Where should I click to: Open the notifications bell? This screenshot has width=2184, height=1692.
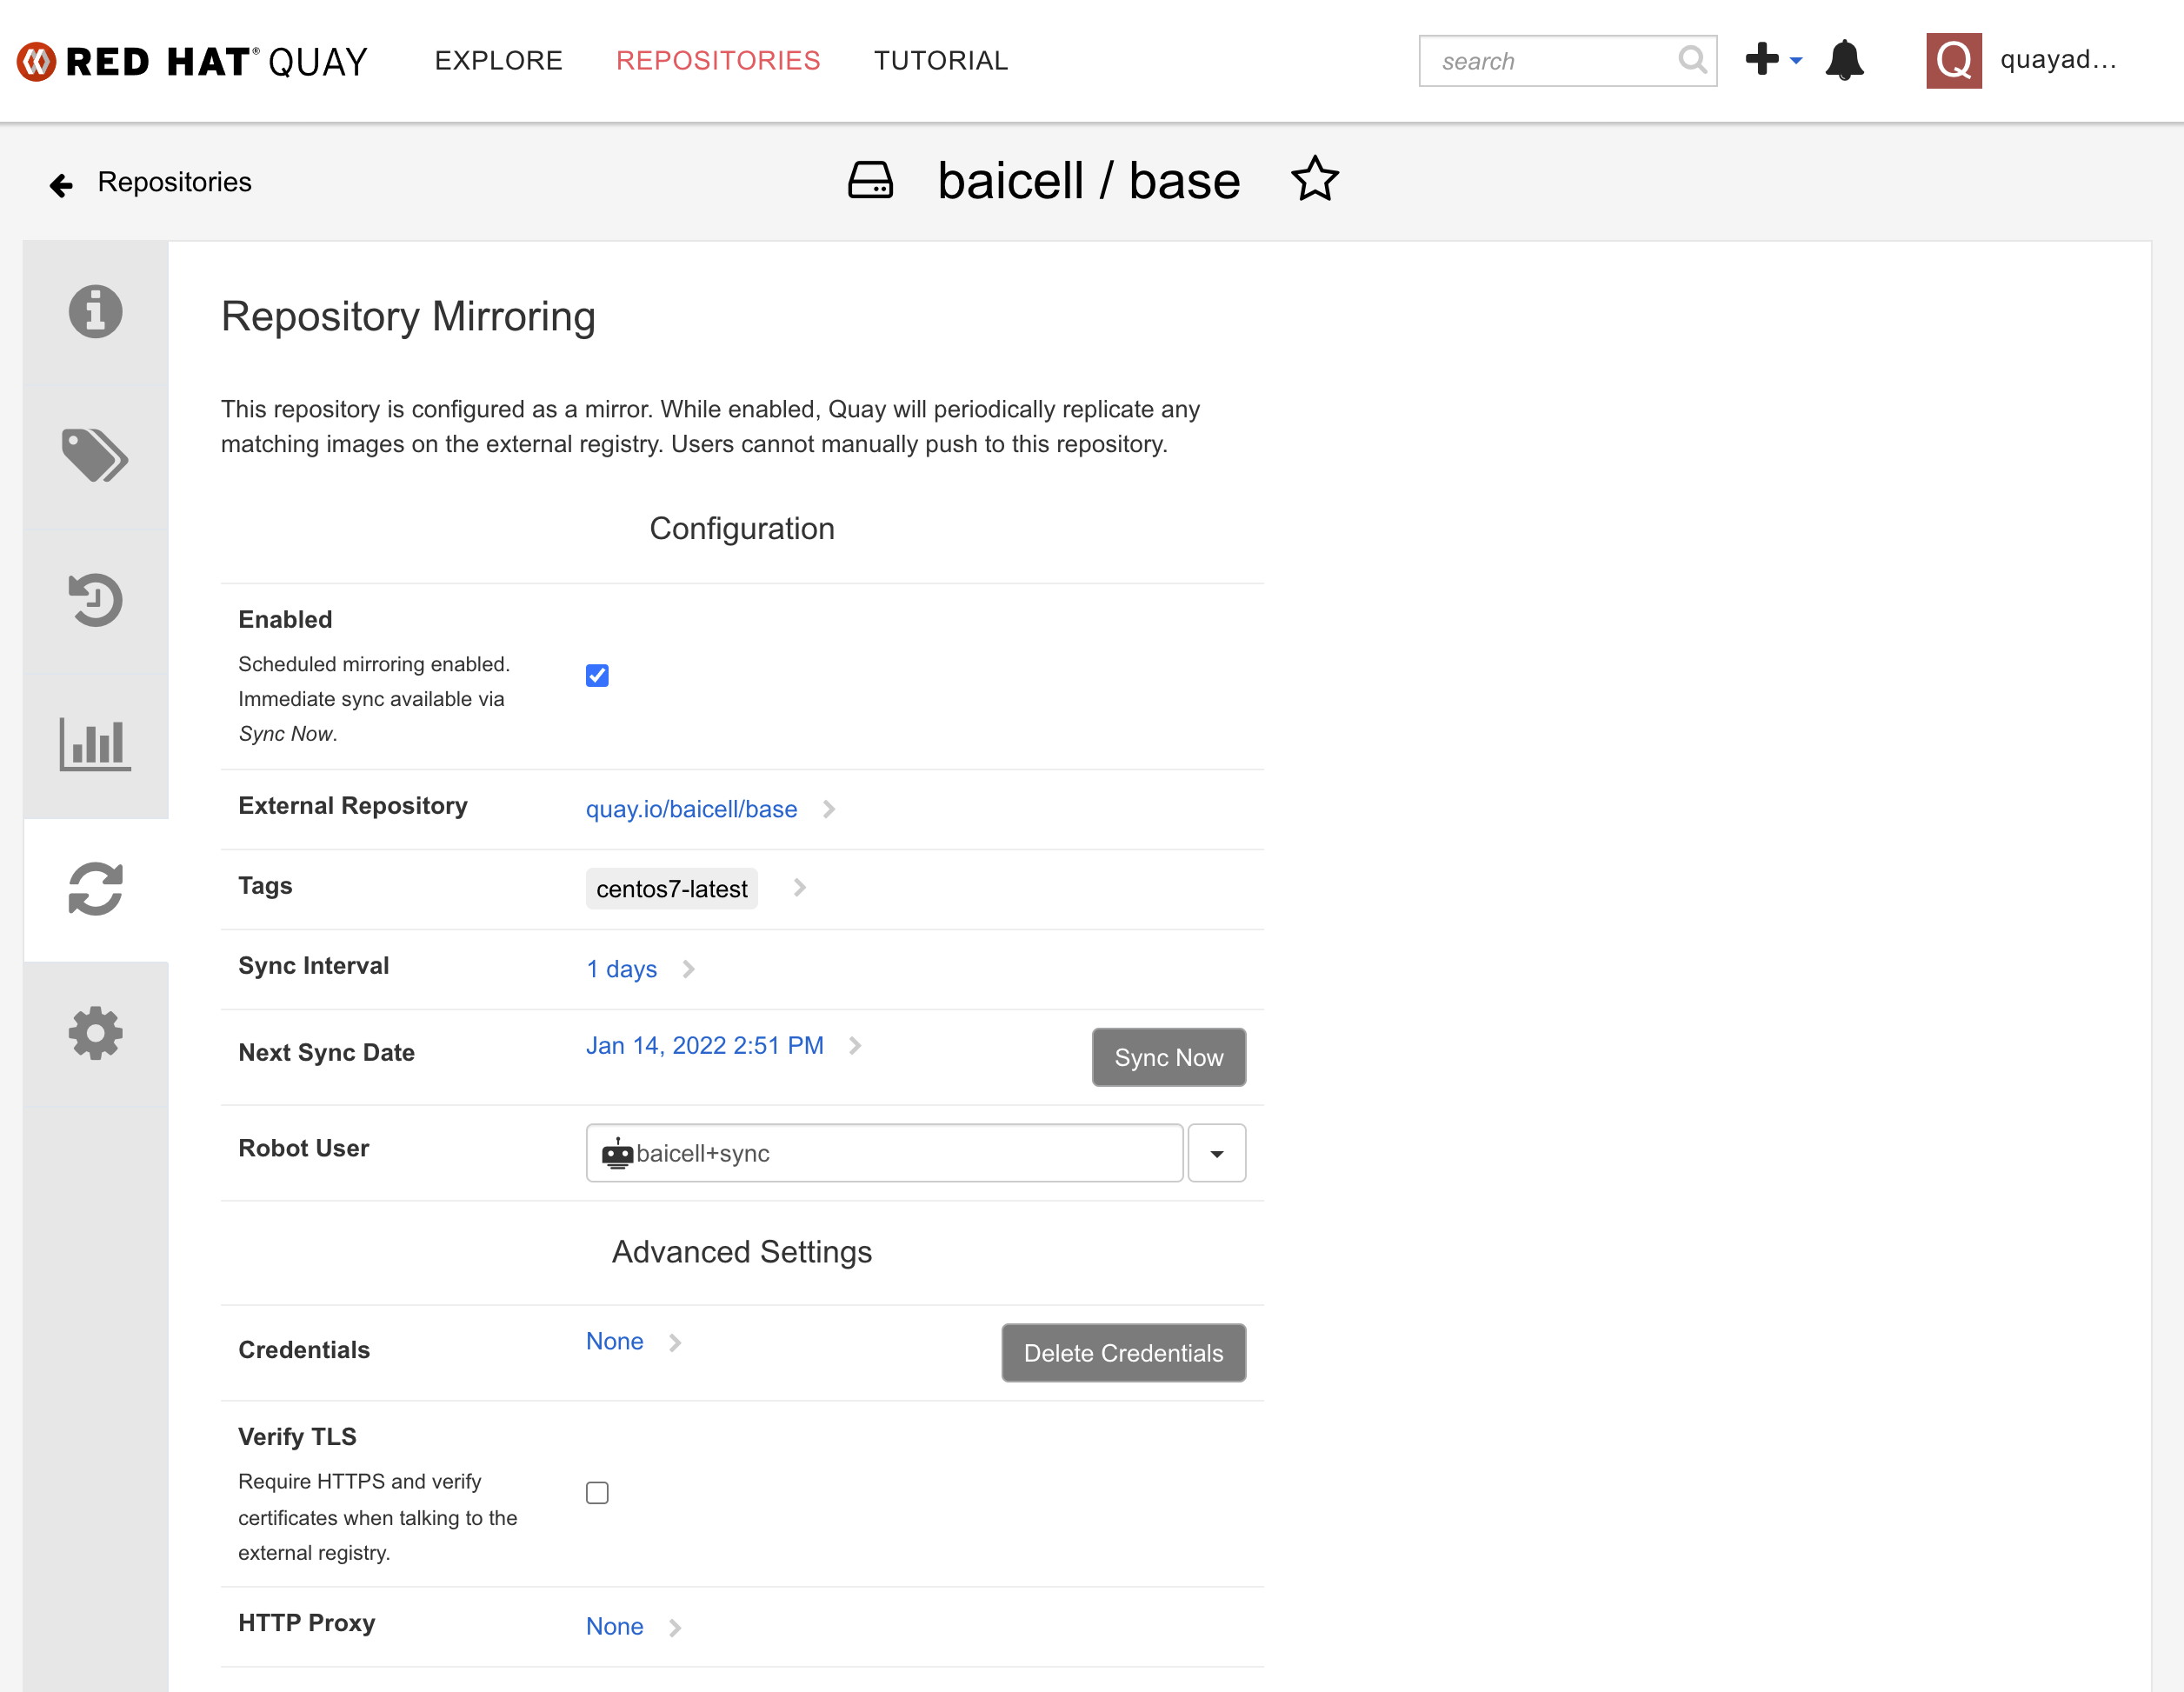tap(1844, 61)
